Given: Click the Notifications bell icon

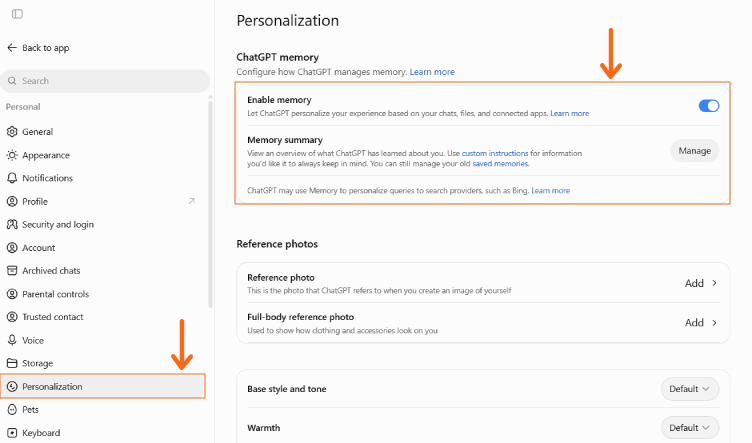Looking at the screenshot, I should click(x=12, y=178).
